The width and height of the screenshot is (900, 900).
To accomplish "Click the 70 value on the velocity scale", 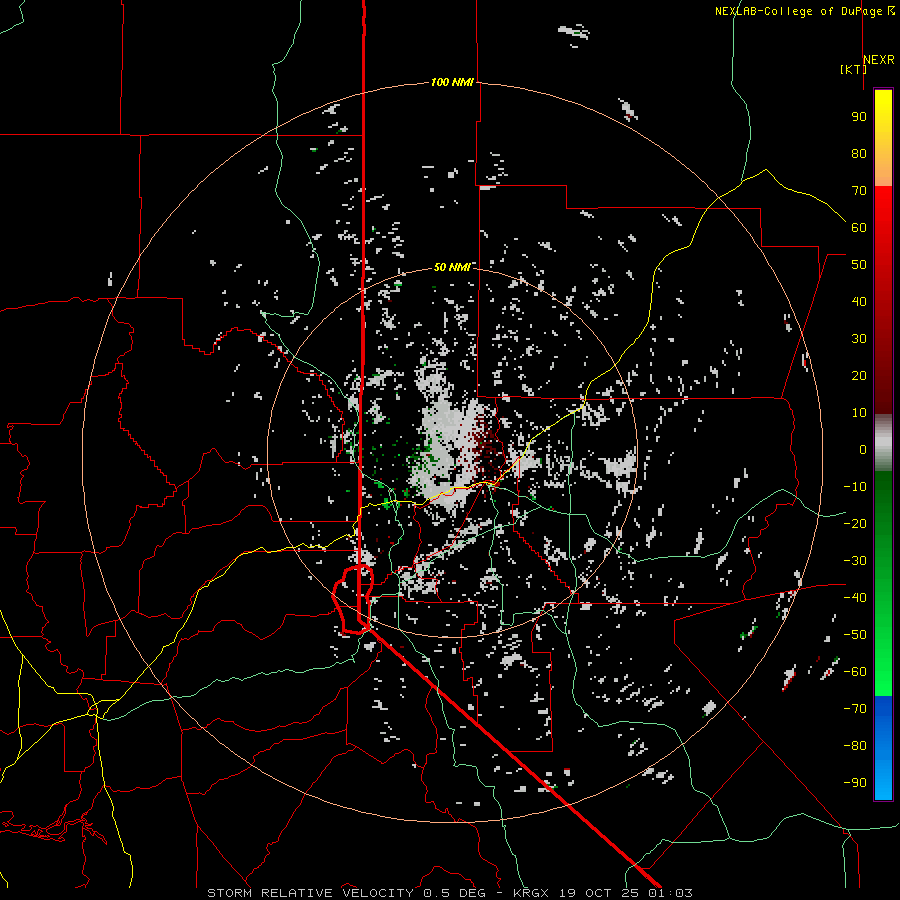I will click(859, 191).
